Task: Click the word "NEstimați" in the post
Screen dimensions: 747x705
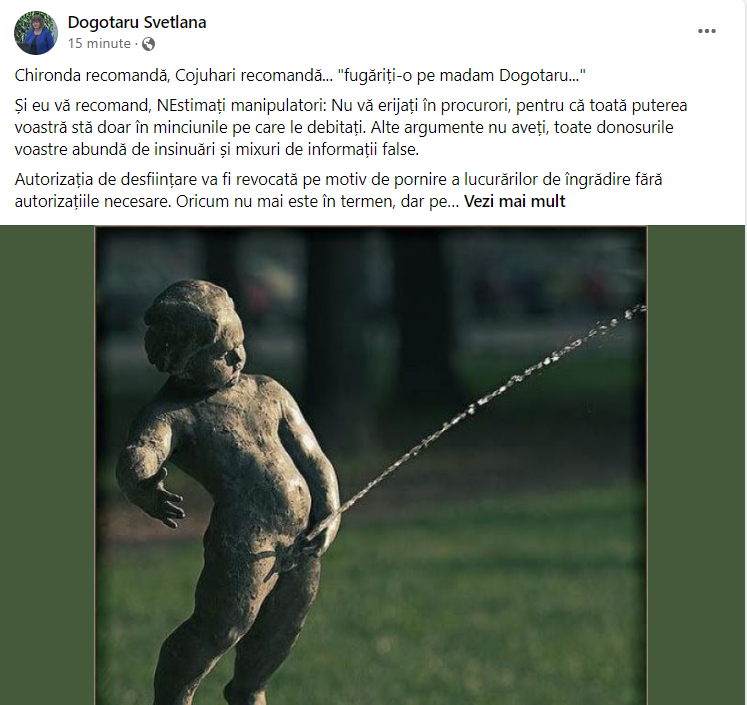Action: pyautogui.click(x=191, y=105)
